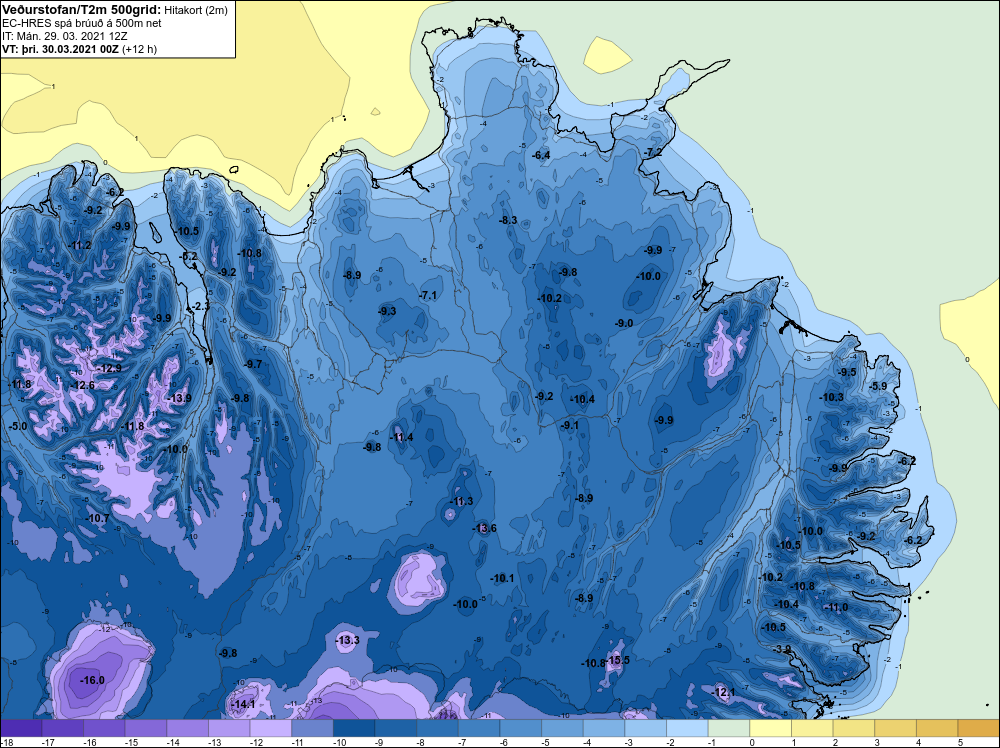Select the -11.4 temperature label
The height and width of the screenshot is (748, 1000).
(401, 437)
